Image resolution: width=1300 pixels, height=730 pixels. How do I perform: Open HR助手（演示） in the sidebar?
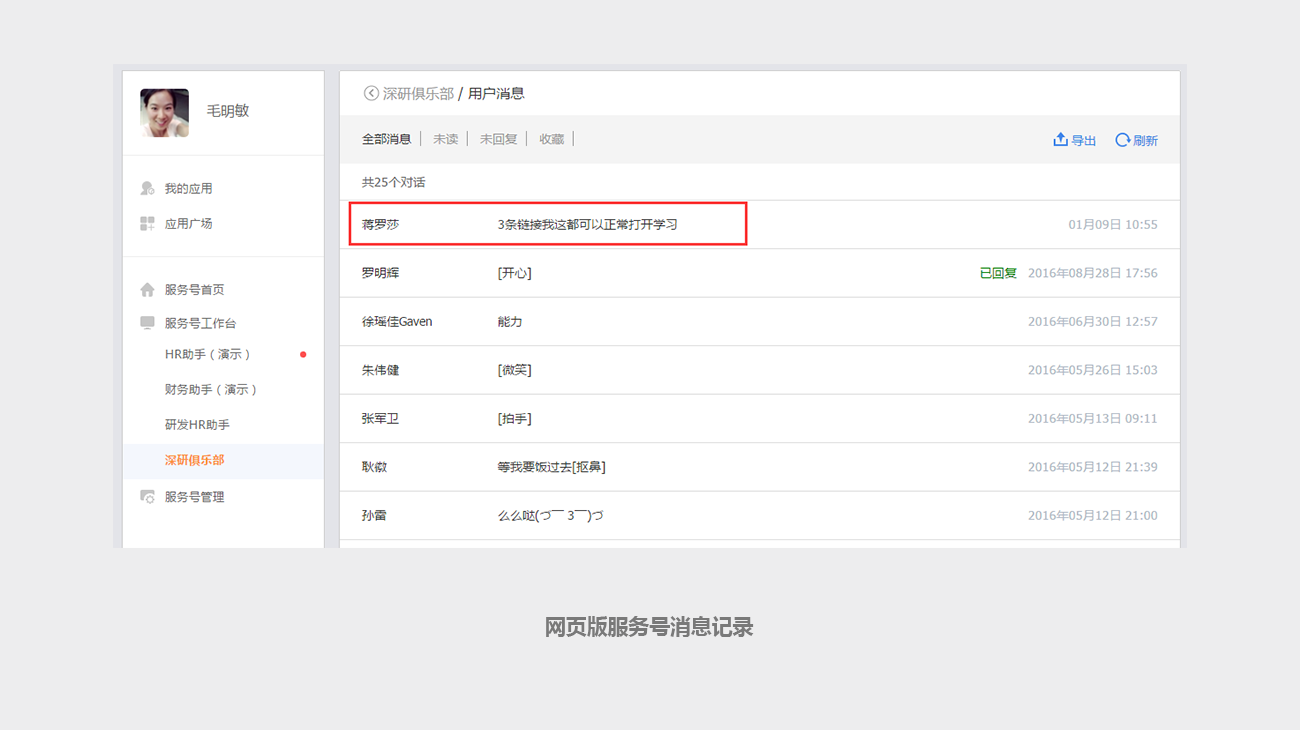[208, 355]
